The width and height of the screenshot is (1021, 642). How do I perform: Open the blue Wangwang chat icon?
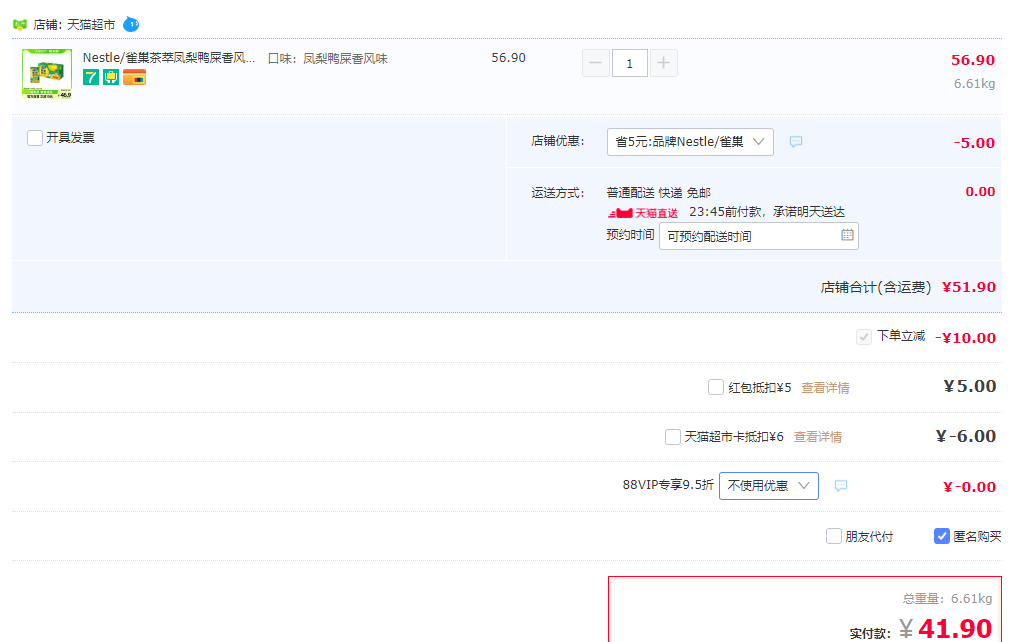point(131,24)
